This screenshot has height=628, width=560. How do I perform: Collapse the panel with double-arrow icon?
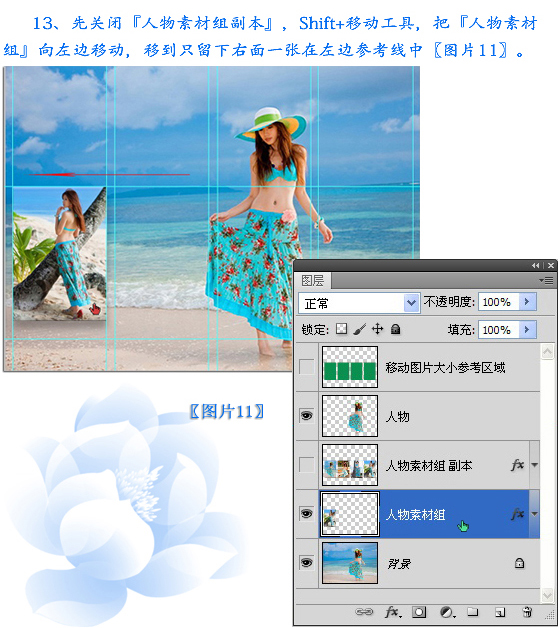[x=536, y=265]
